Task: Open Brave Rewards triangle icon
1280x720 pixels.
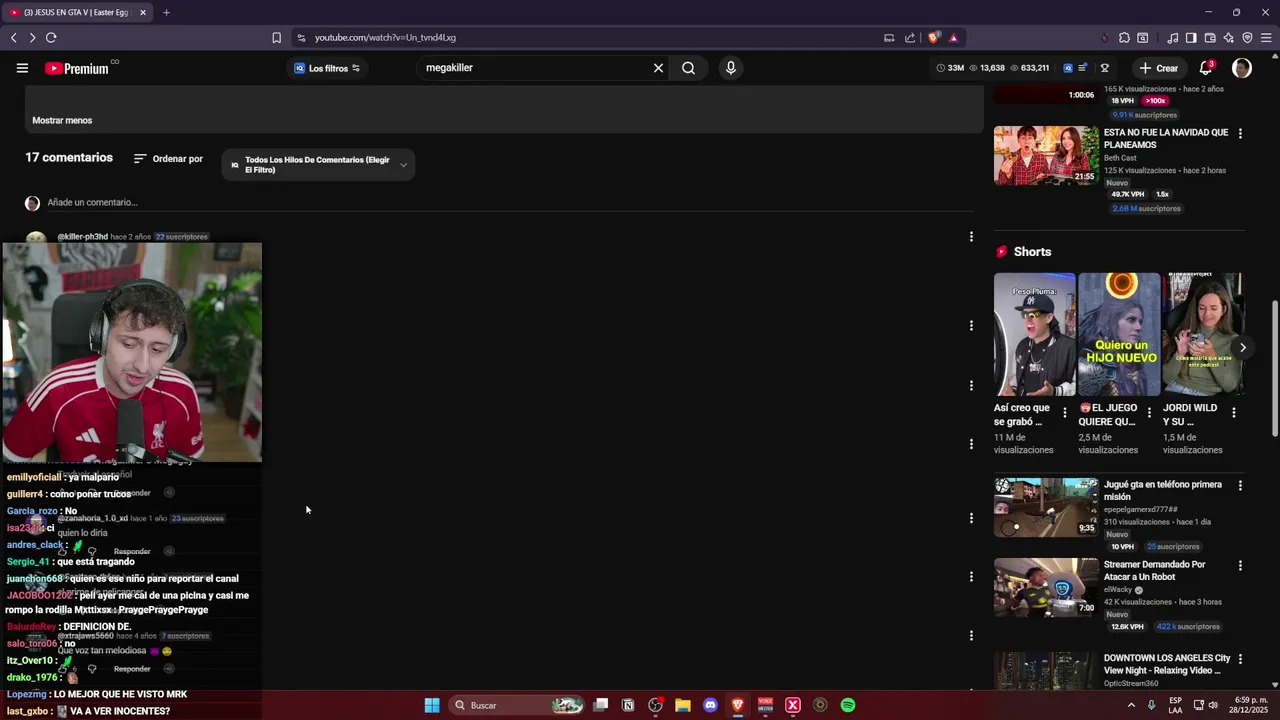Action: (953, 37)
